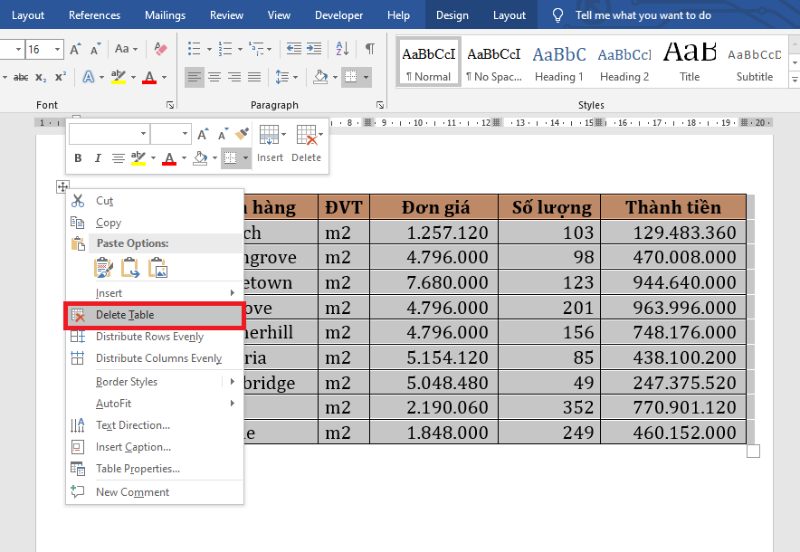Choose paste as Picture option

158,268
